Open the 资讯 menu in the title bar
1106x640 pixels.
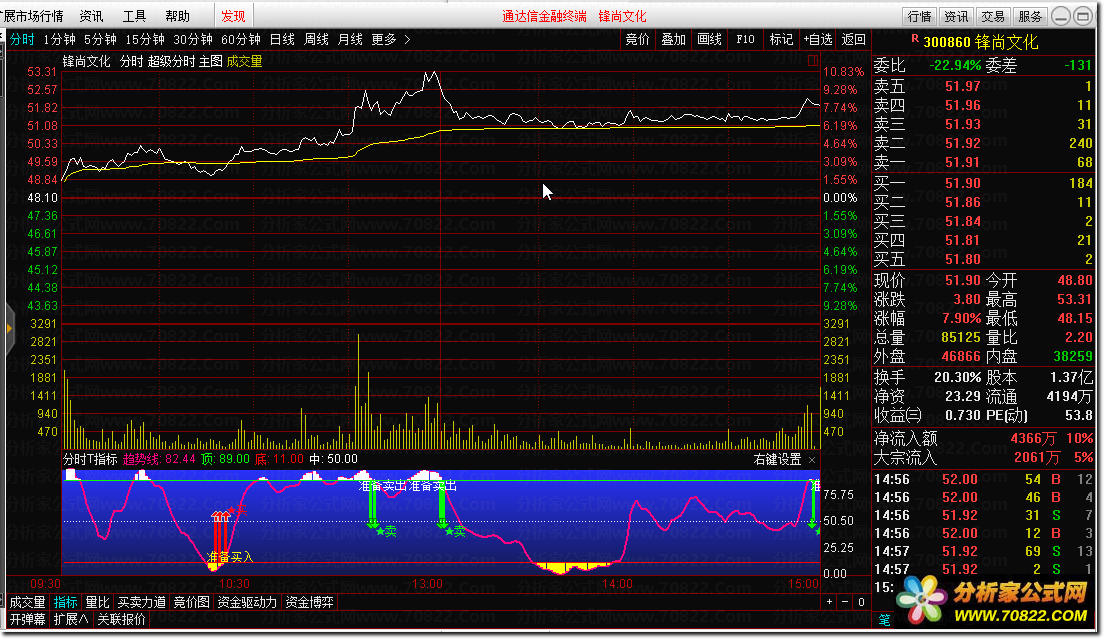tap(91, 16)
